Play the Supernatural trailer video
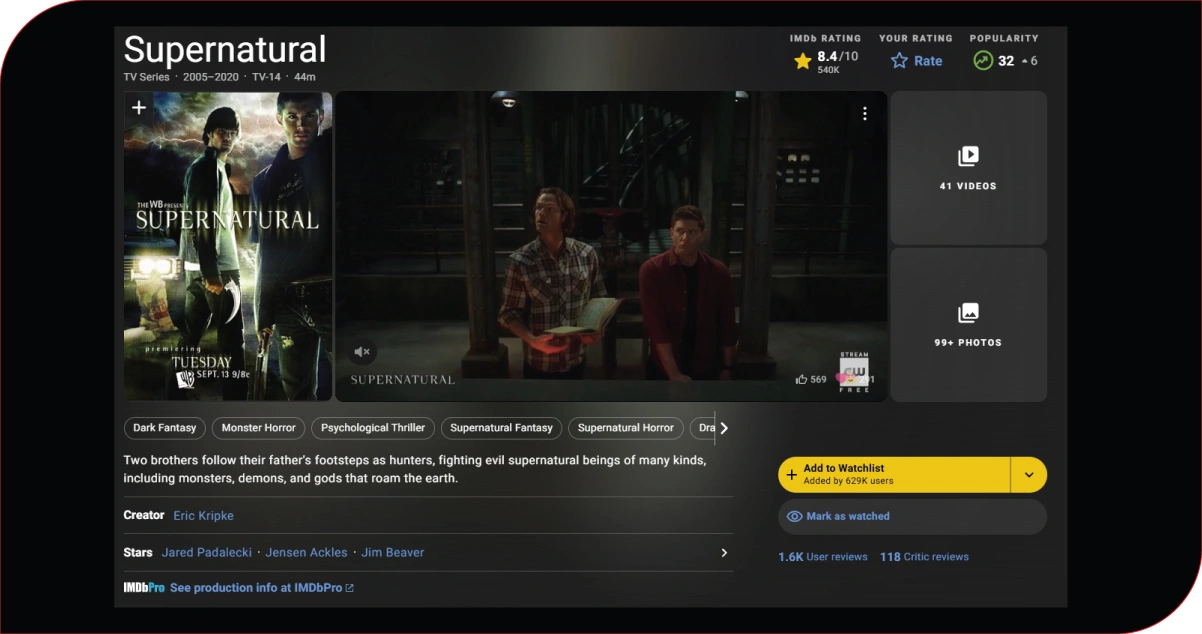 click(611, 246)
